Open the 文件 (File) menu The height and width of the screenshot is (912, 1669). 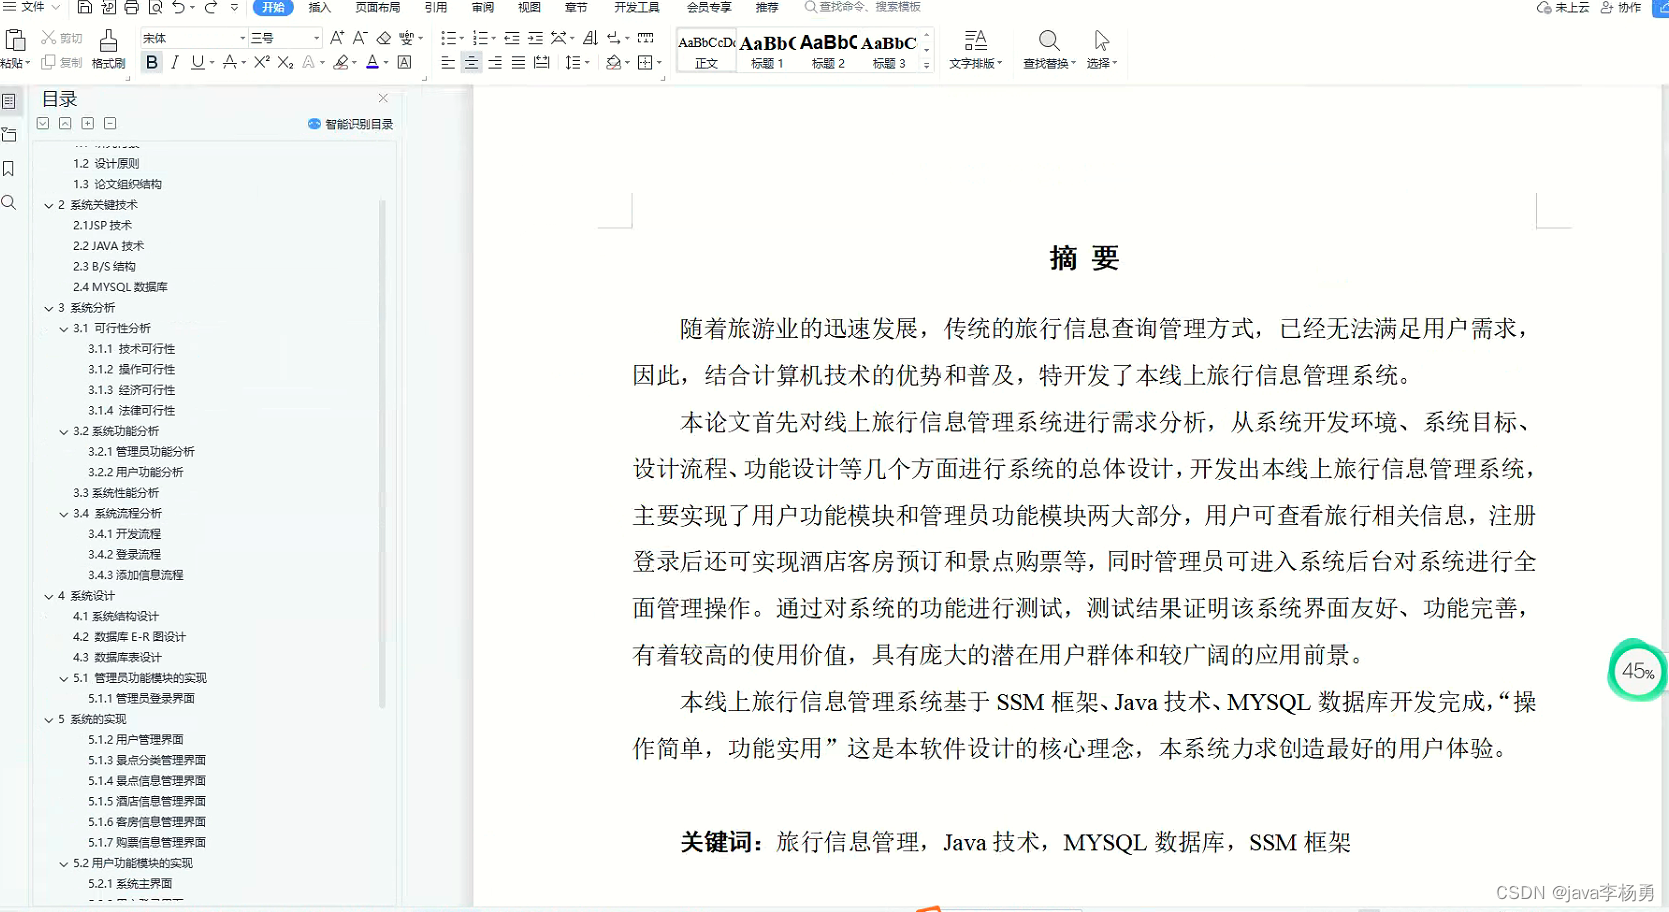point(31,7)
